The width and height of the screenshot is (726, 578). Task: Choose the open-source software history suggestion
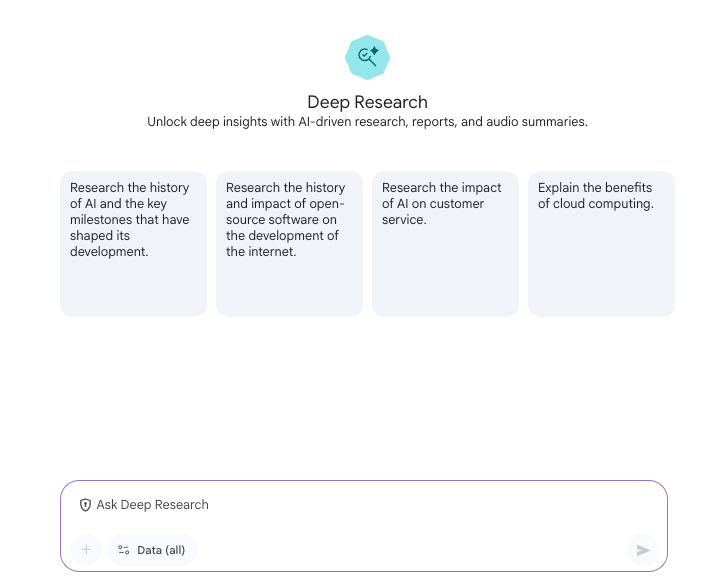tap(289, 220)
